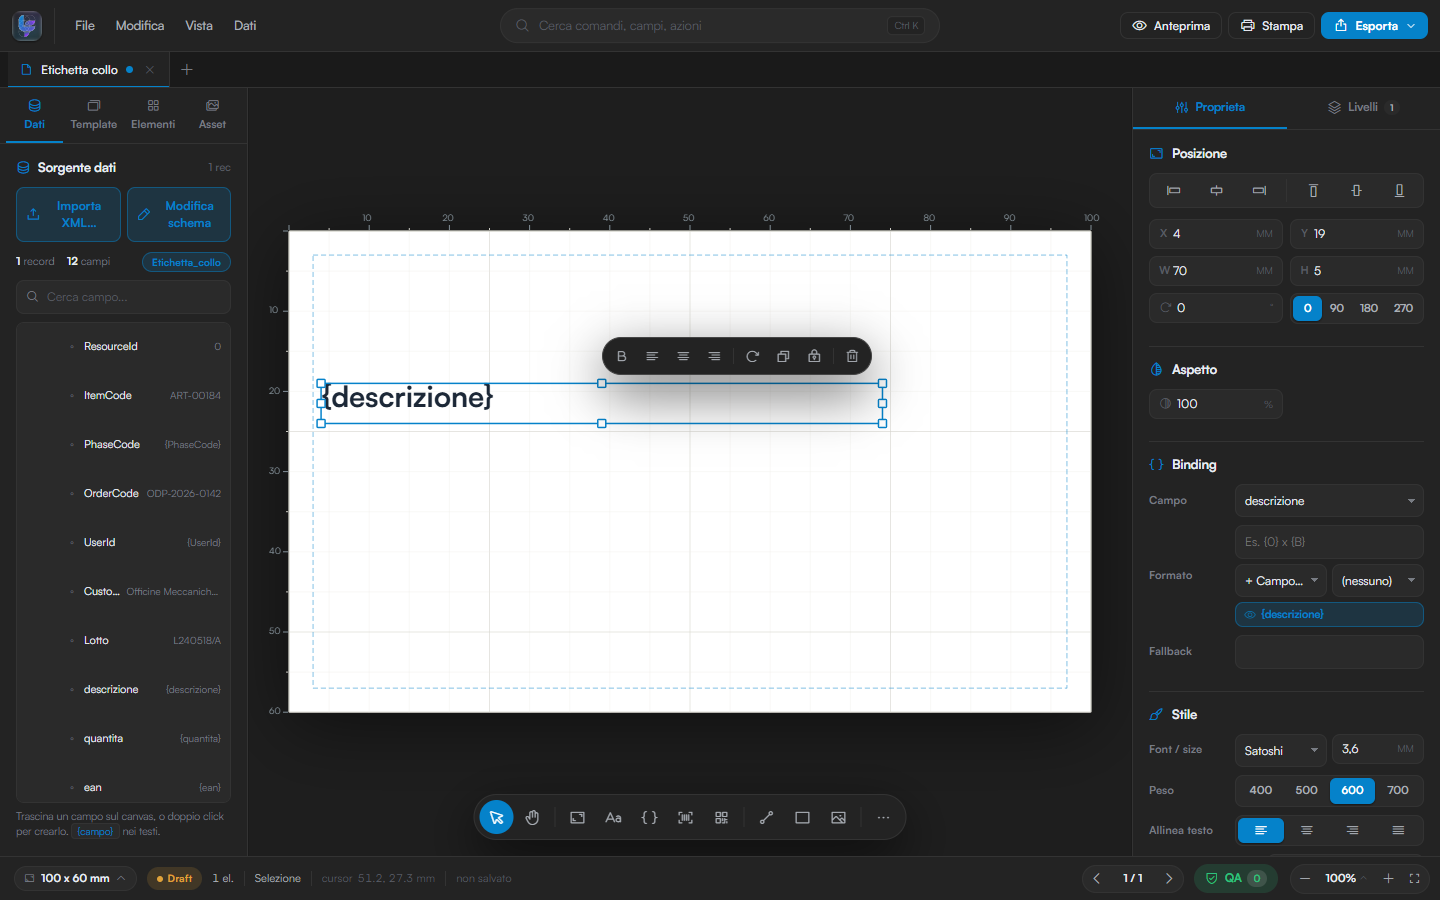This screenshot has height=900, width=1440.
Task: Click the Importa XML button
Action: click(x=68, y=214)
